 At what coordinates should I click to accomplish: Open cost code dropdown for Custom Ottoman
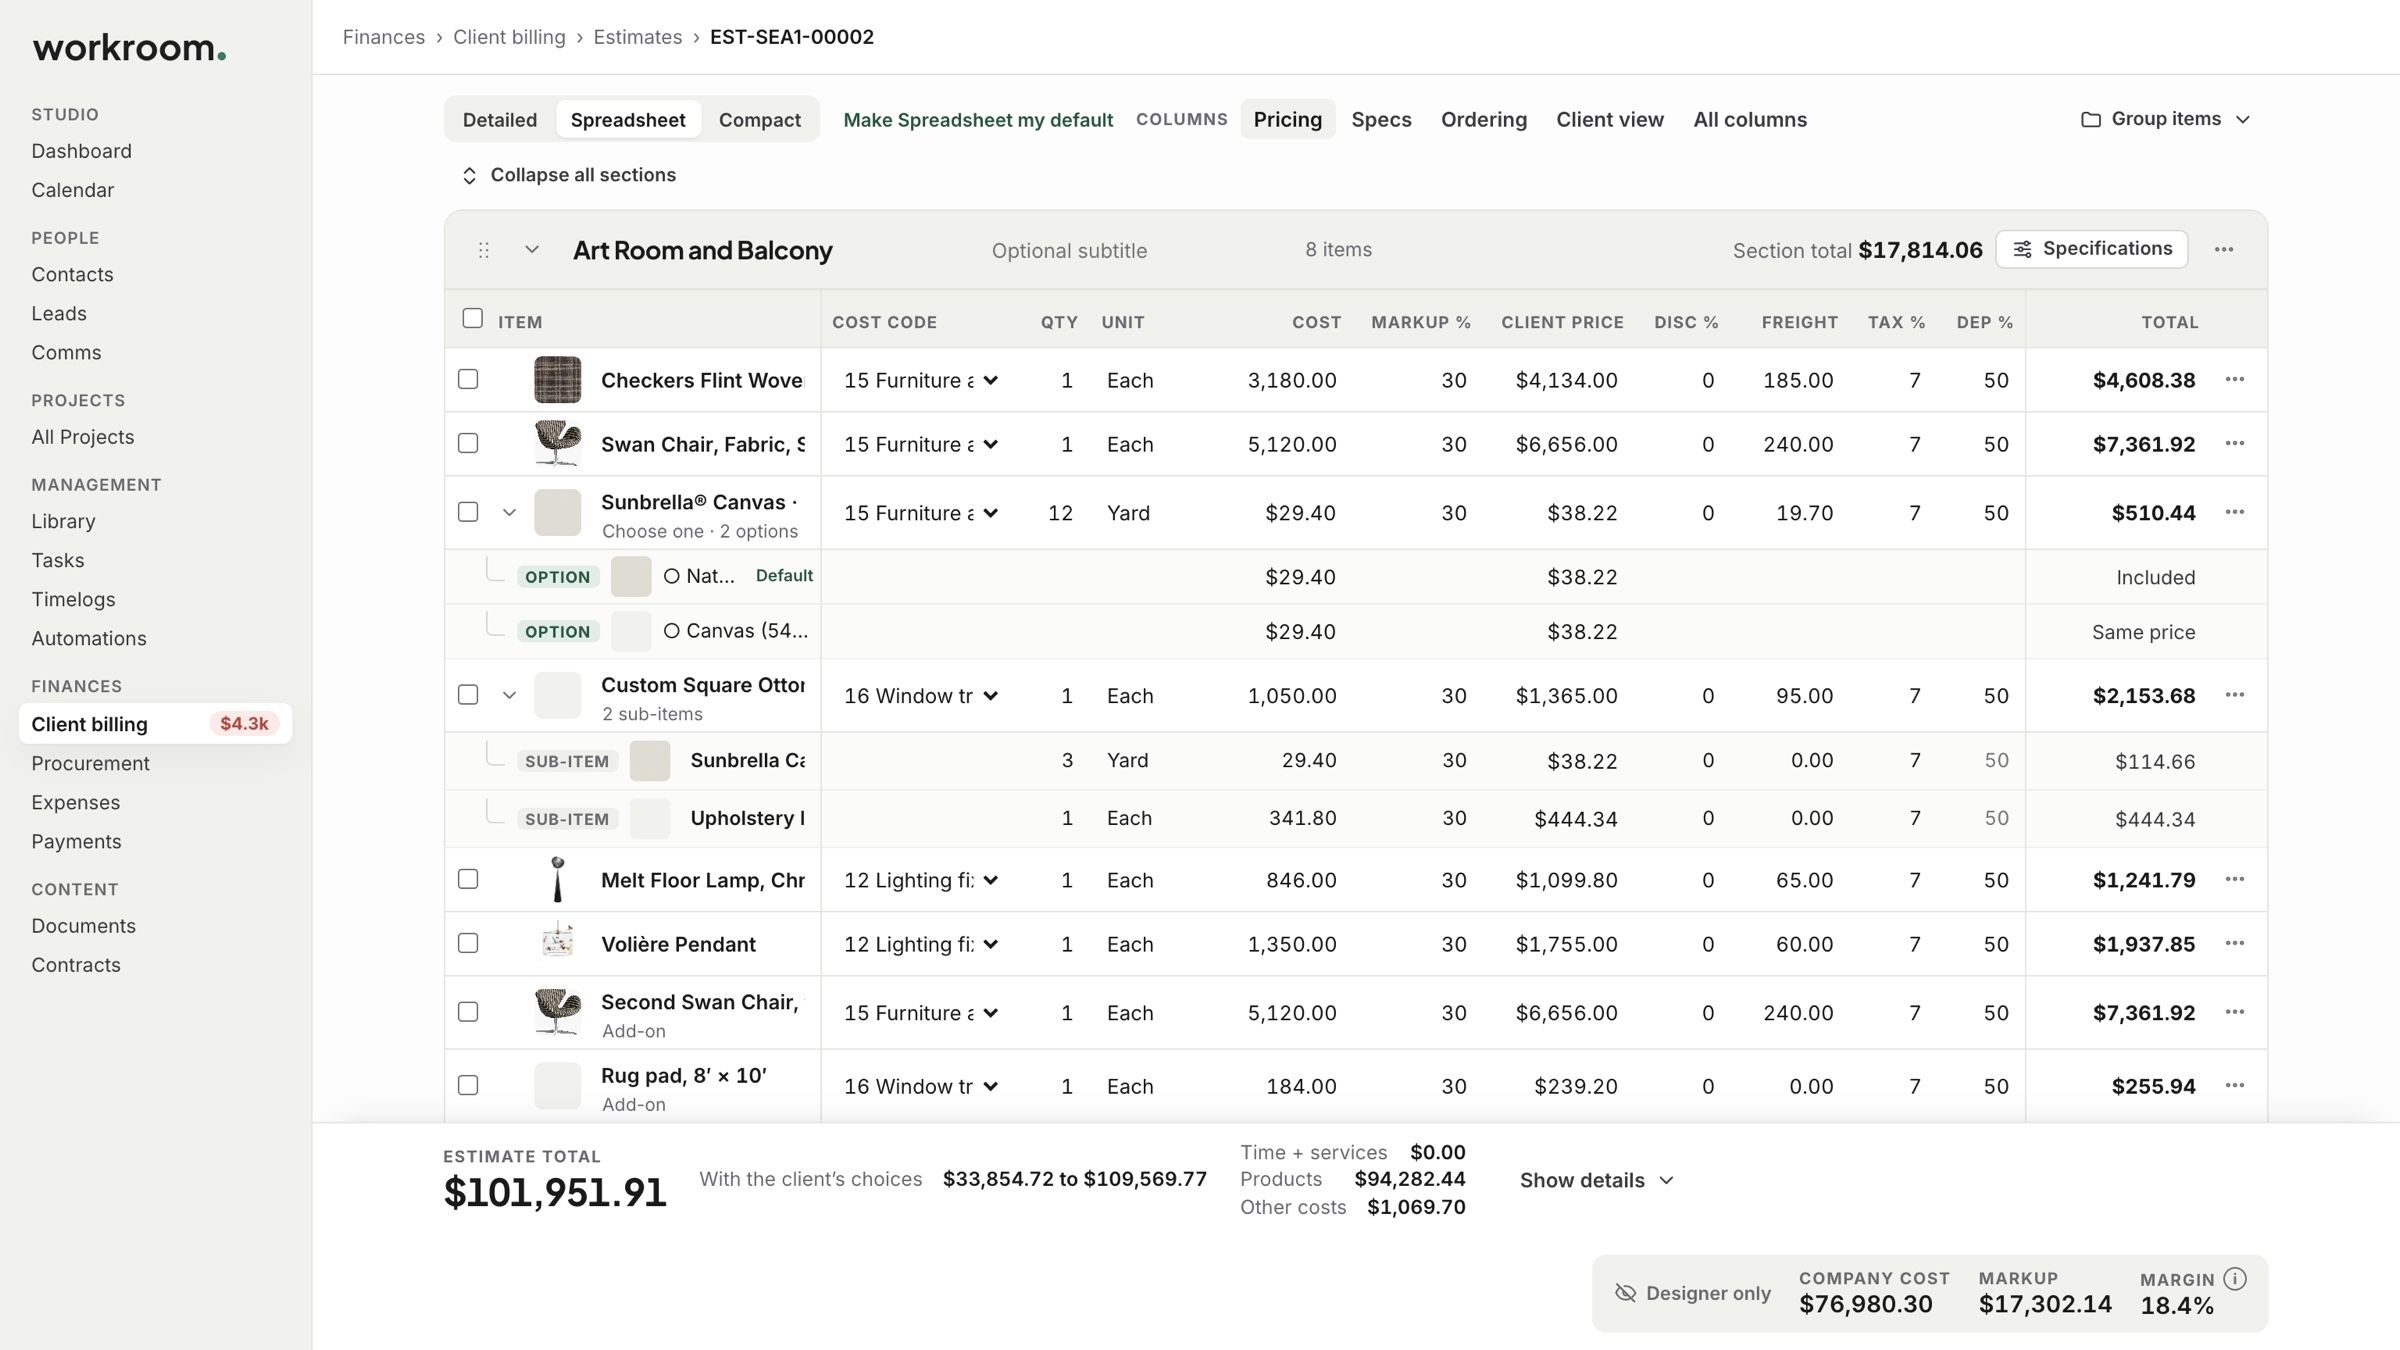tap(921, 696)
